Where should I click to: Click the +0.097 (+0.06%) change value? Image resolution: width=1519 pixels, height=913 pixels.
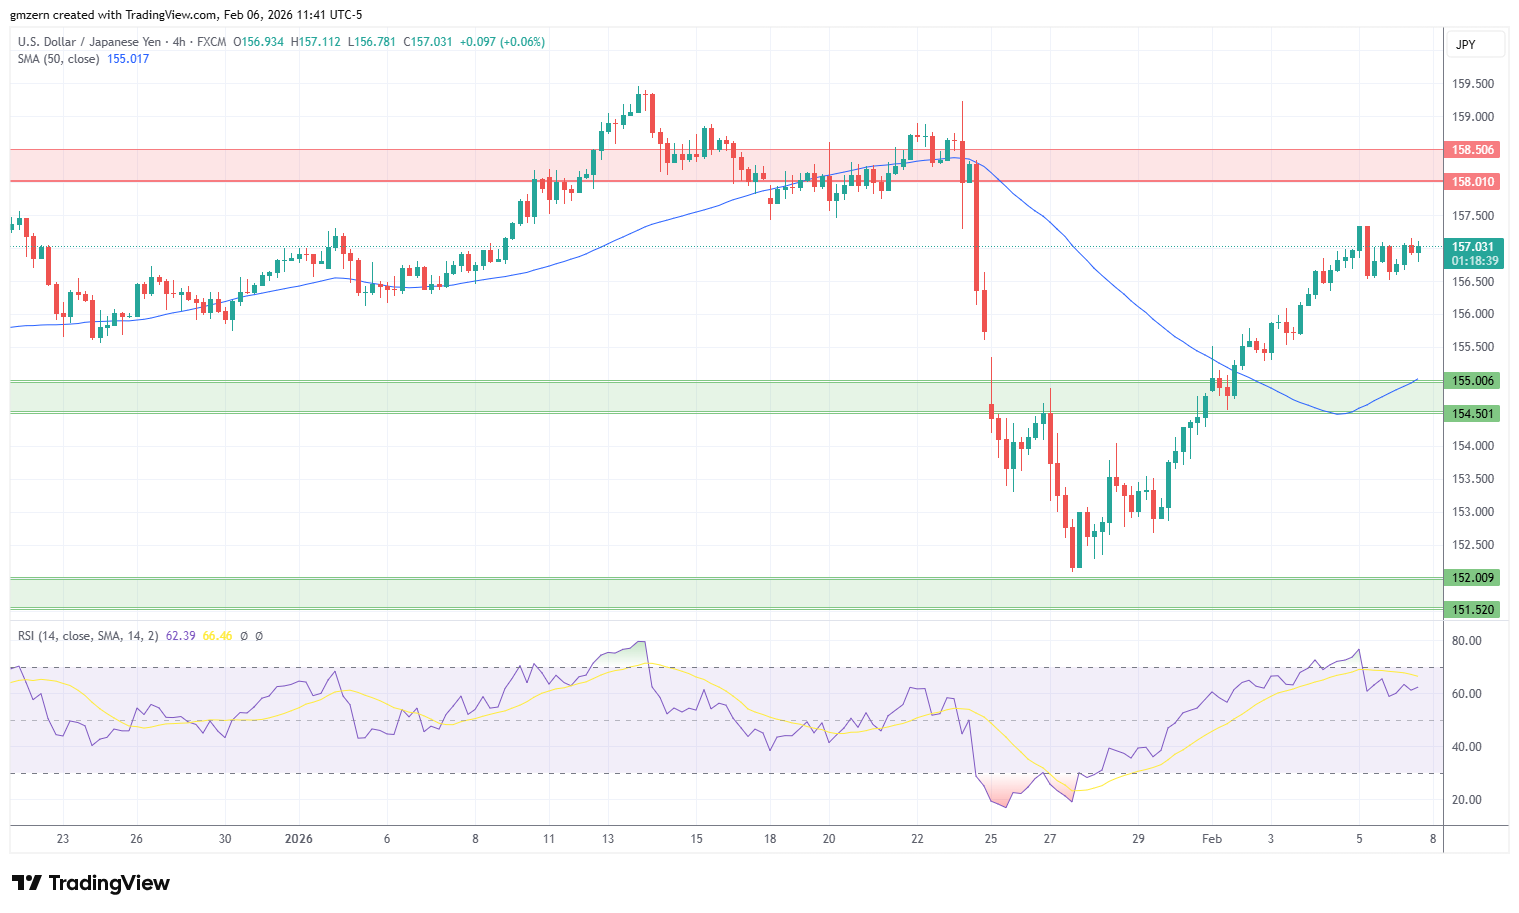(502, 42)
